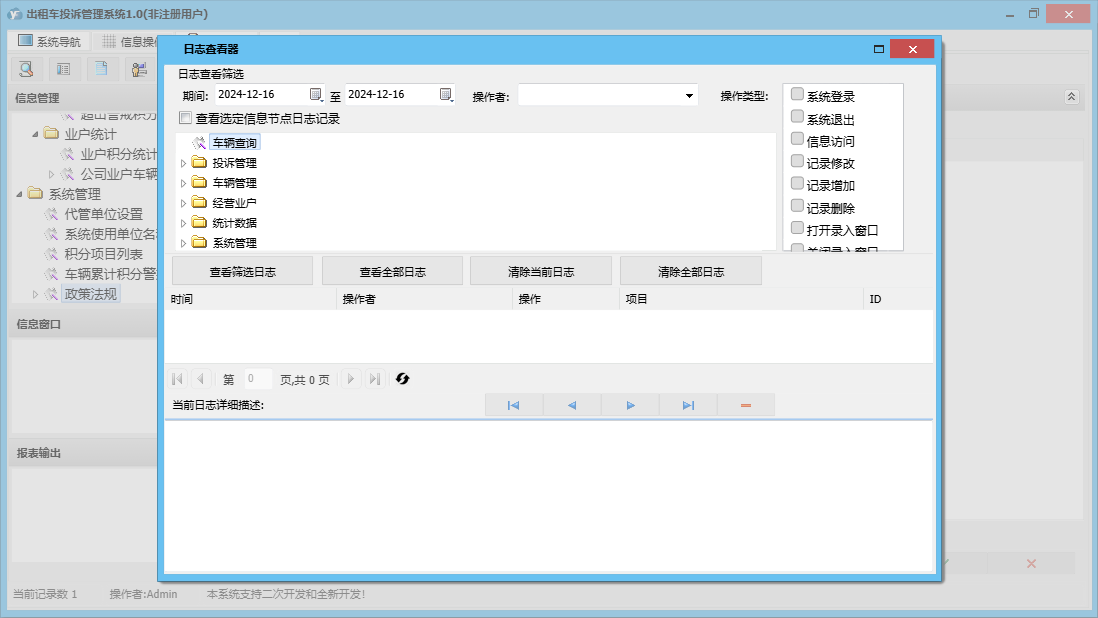Switch to 信息操作 tab
The image size is (1098, 618).
pyautogui.click(x=130, y=41)
